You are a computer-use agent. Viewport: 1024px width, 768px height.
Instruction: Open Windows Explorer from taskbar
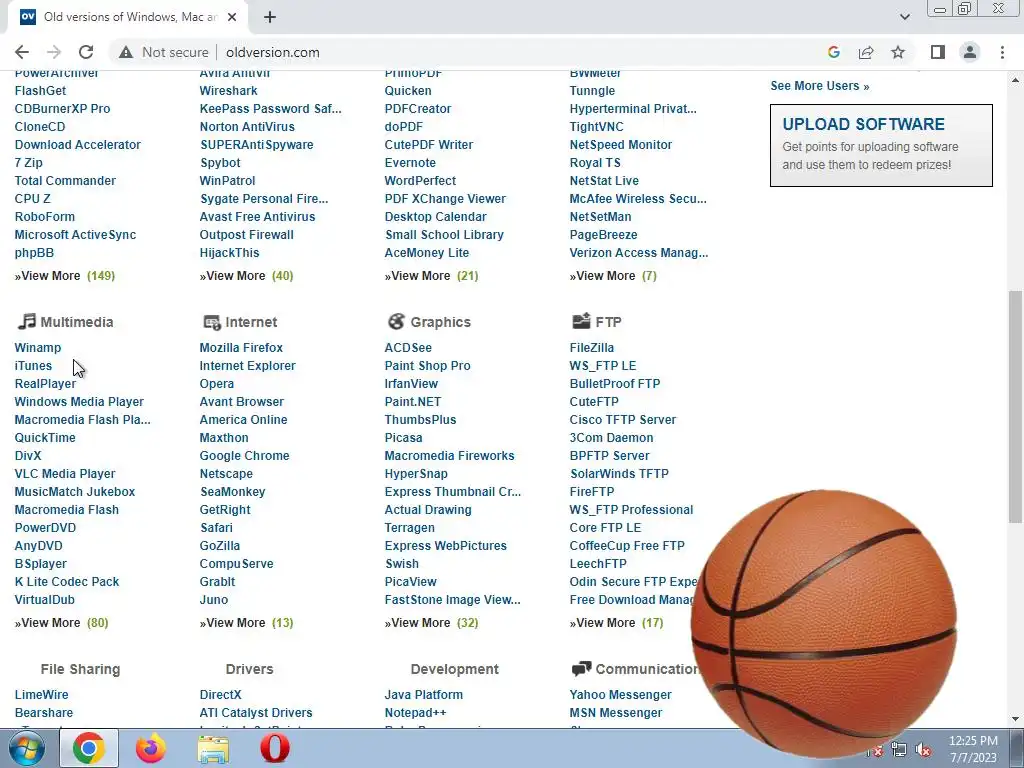[x=213, y=748]
